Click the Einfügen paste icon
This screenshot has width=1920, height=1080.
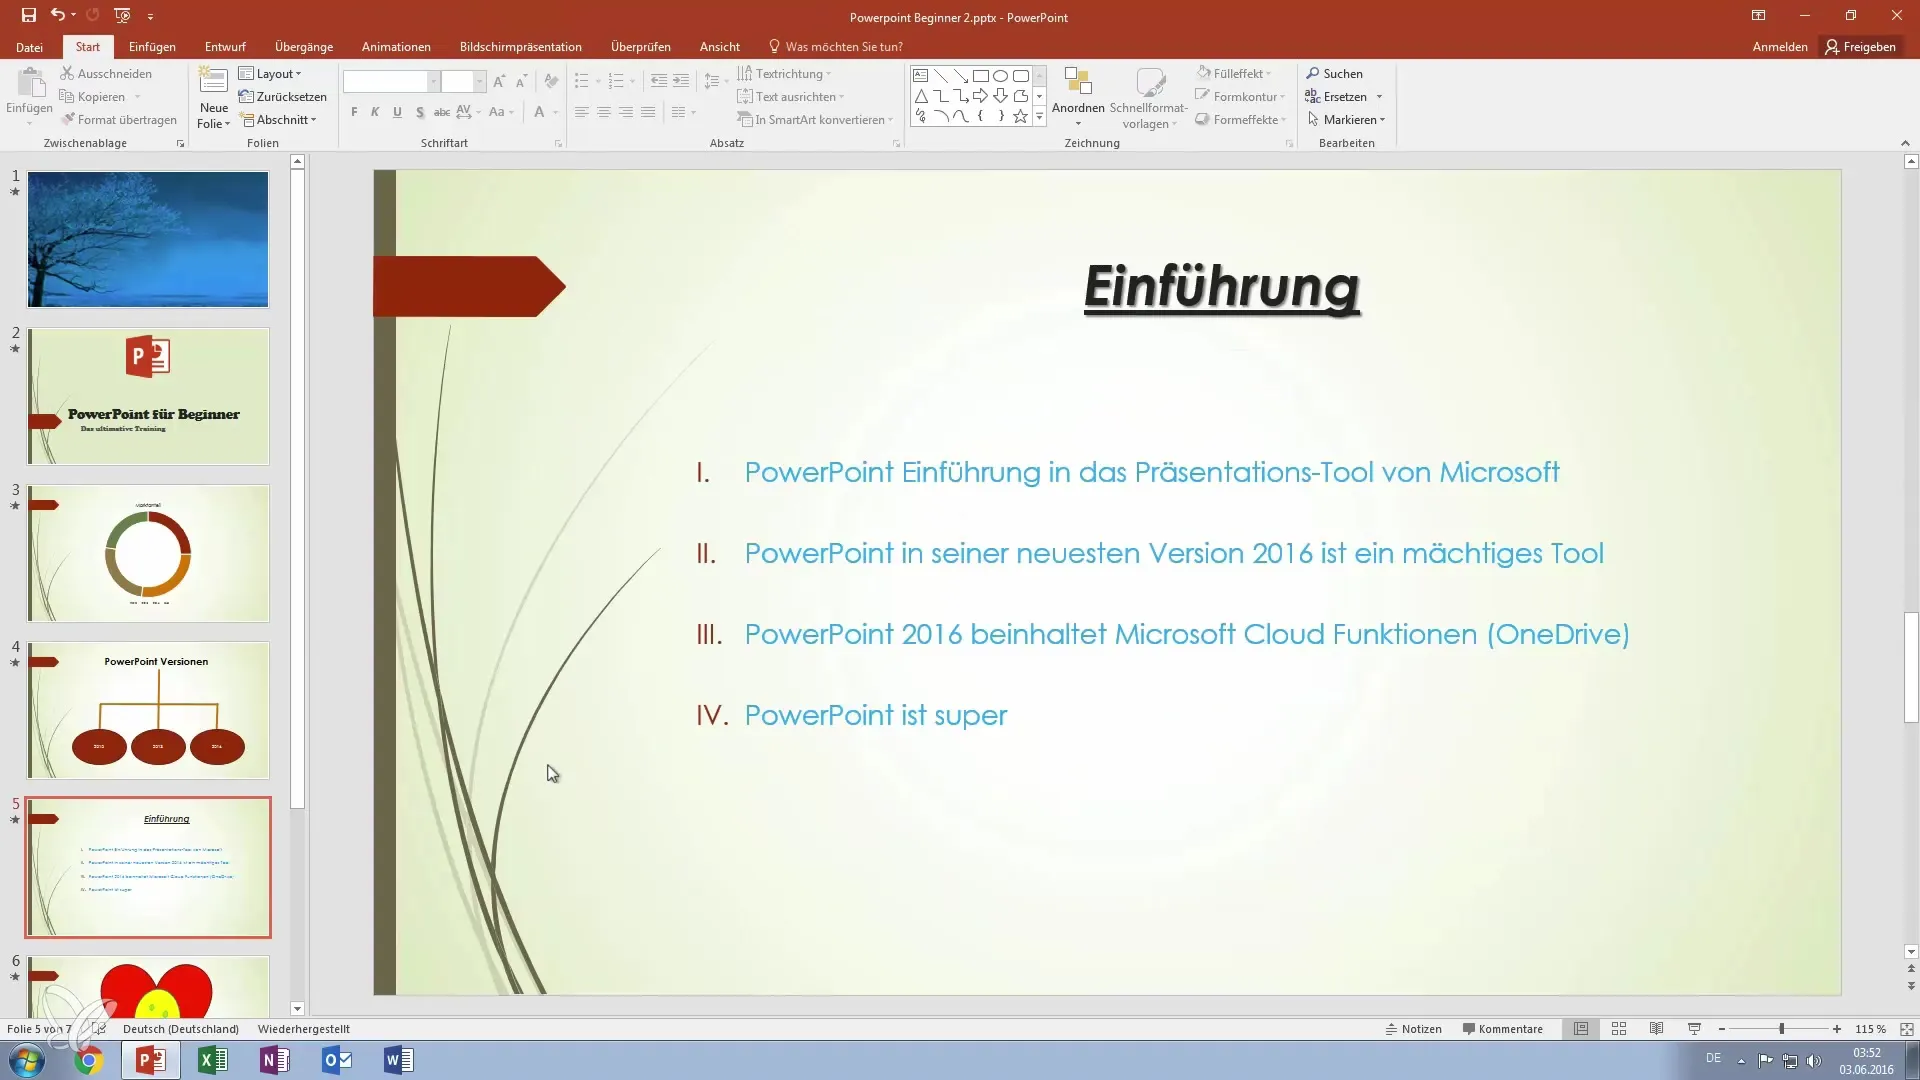[29, 83]
